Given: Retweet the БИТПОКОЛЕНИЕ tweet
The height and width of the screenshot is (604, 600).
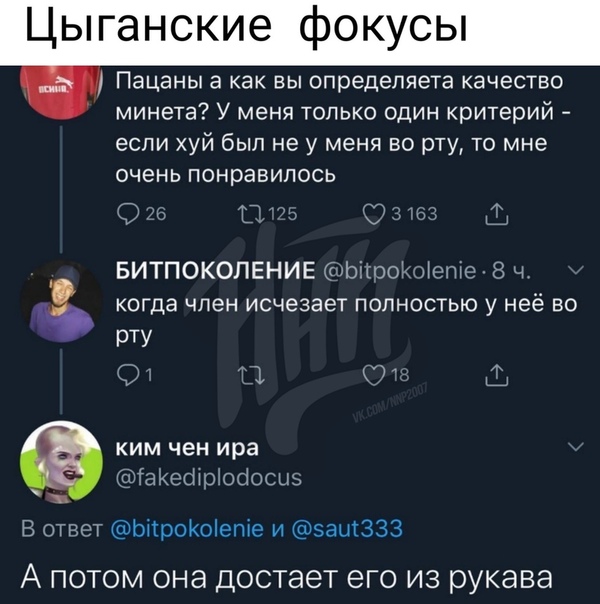Looking at the screenshot, I should pos(251,376).
